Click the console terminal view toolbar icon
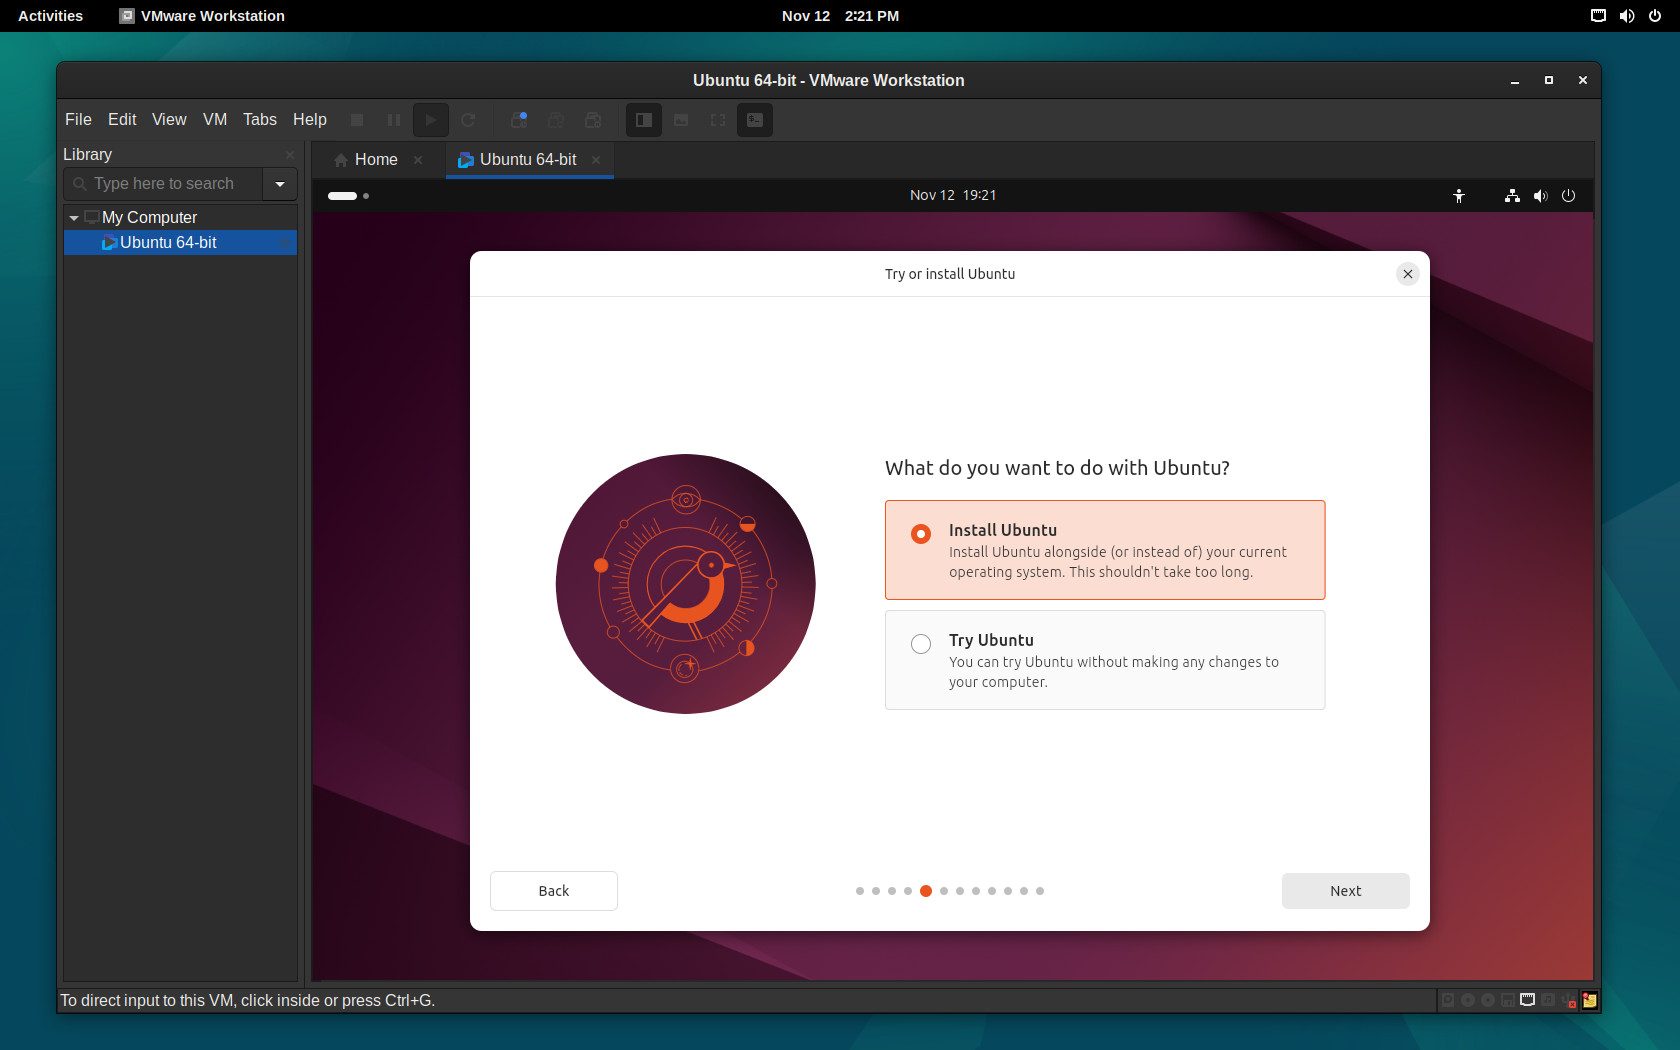Image resolution: width=1680 pixels, height=1050 pixels. 755,120
